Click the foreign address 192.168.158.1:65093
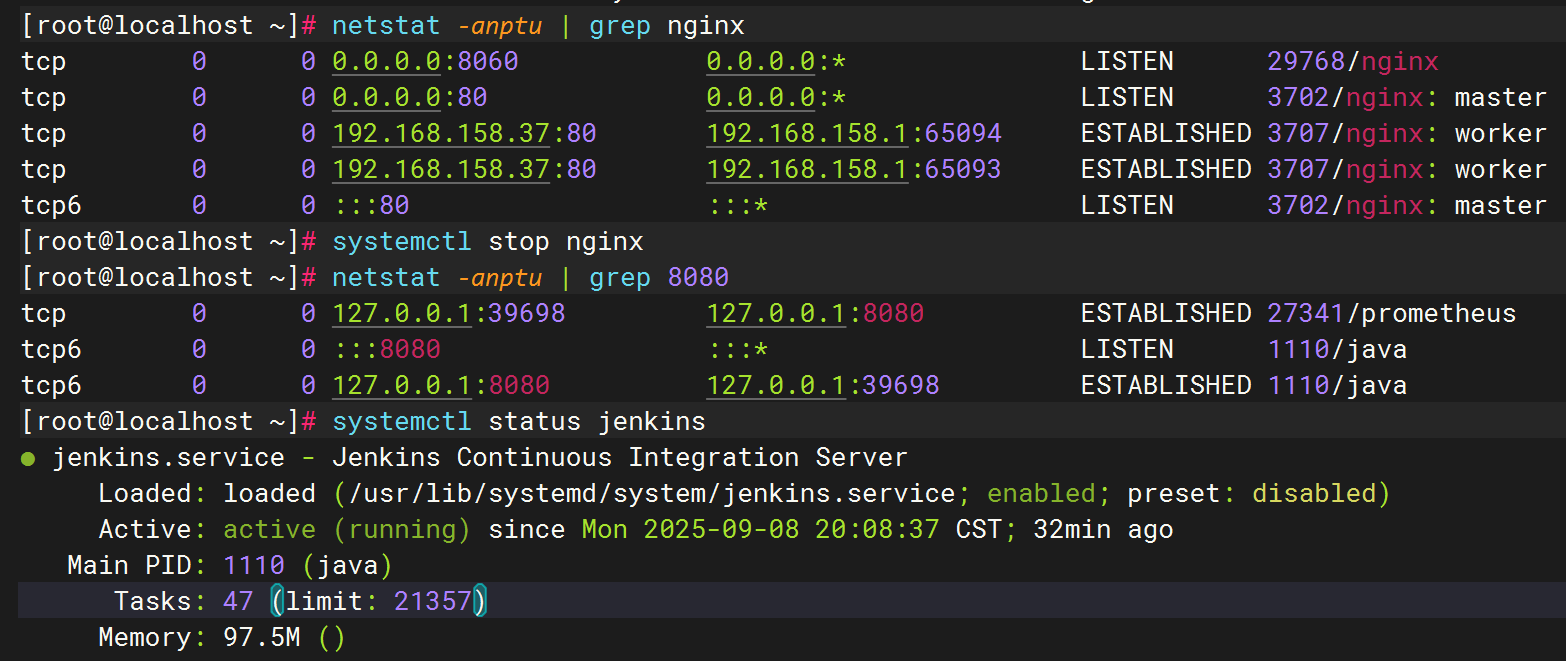Image resolution: width=1566 pixels, height=661 pixels. click(854, 170)
